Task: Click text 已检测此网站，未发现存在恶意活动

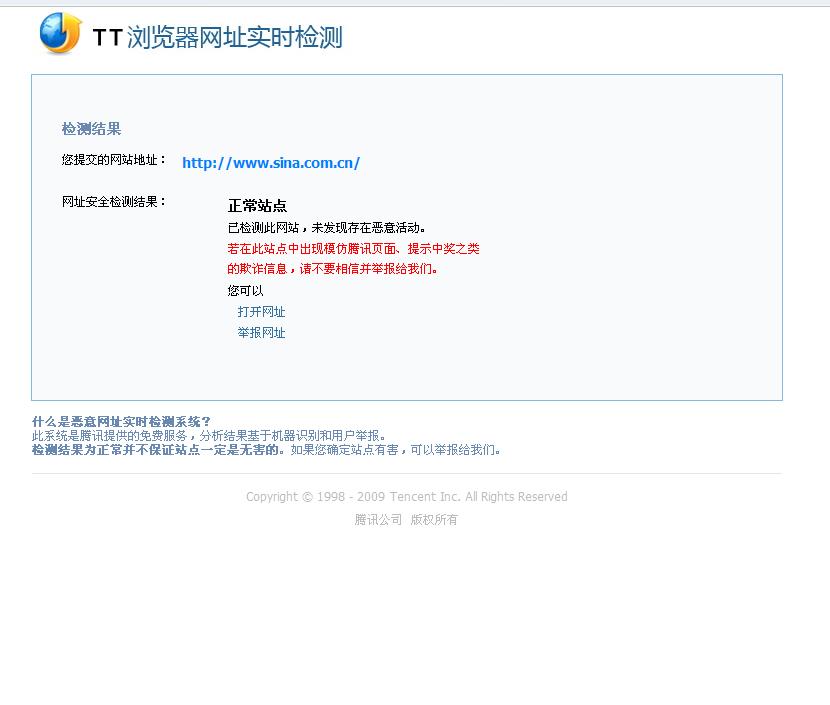Action: (327, 228)
